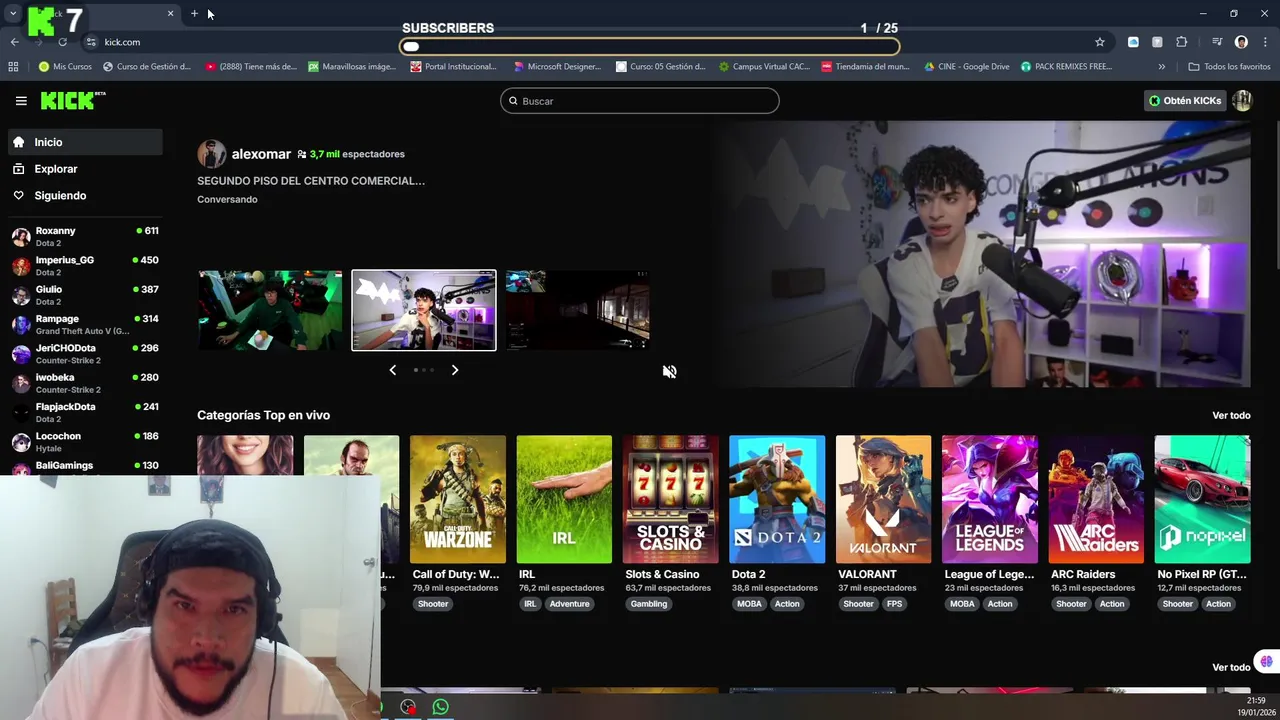Click the FPS tag under VALORANT
Screen dimensions: 1280x720
pyautogui.click(x=894, y=604)
